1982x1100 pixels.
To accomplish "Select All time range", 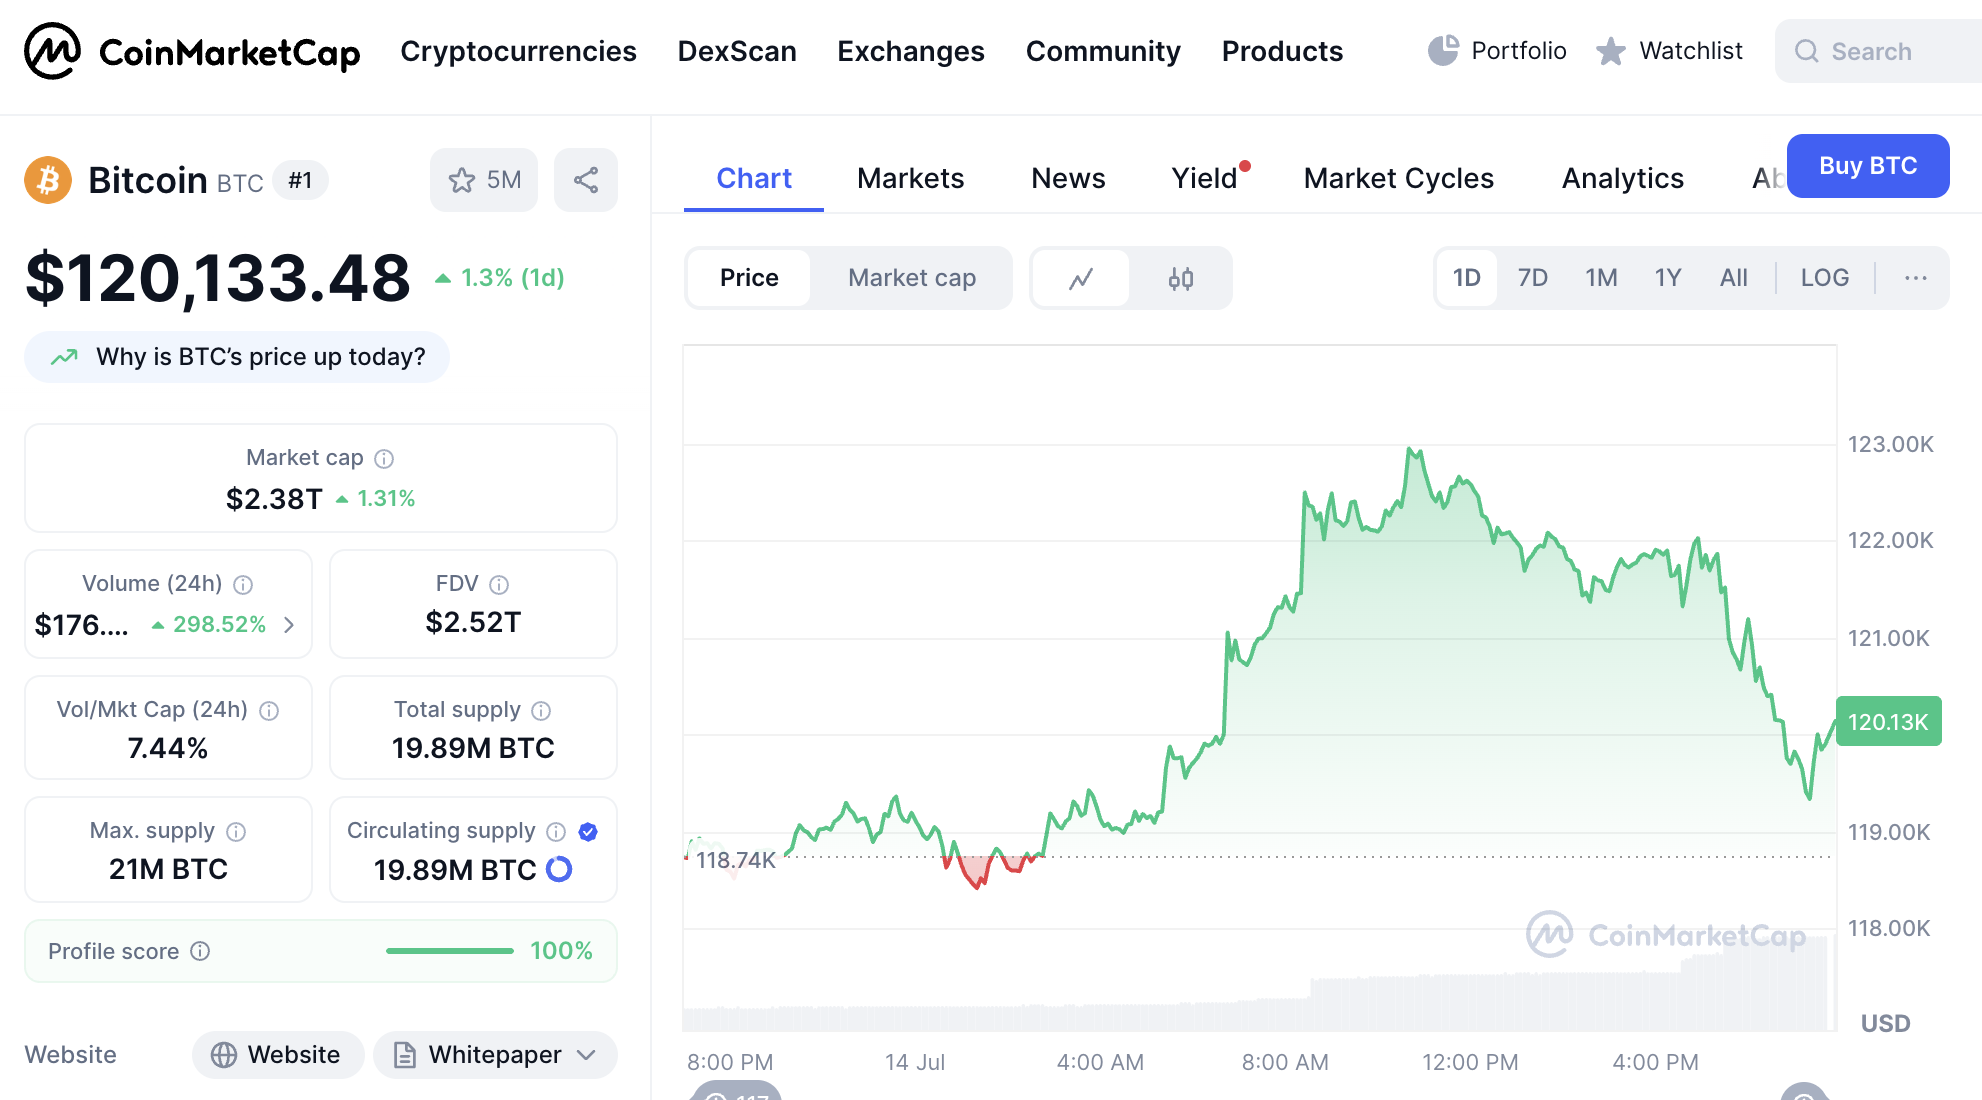I will point(1733,278).
